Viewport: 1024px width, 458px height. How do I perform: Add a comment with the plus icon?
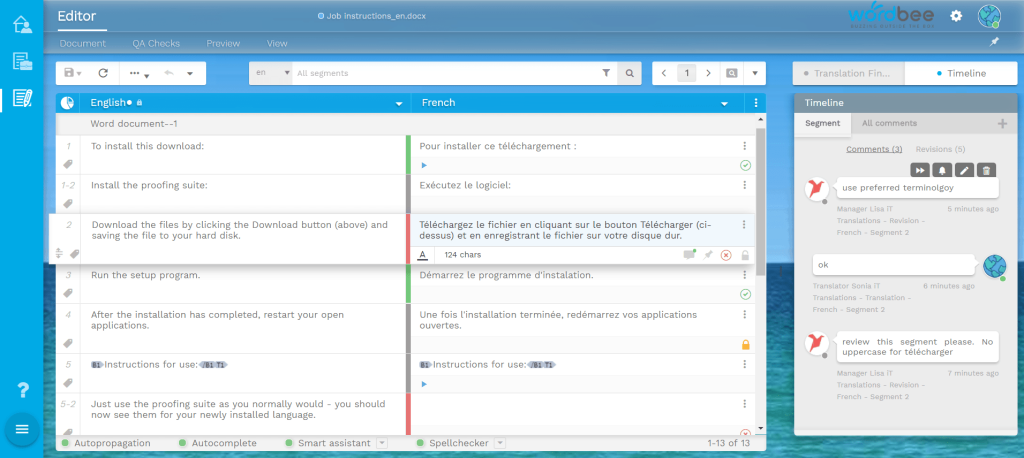1002,123
